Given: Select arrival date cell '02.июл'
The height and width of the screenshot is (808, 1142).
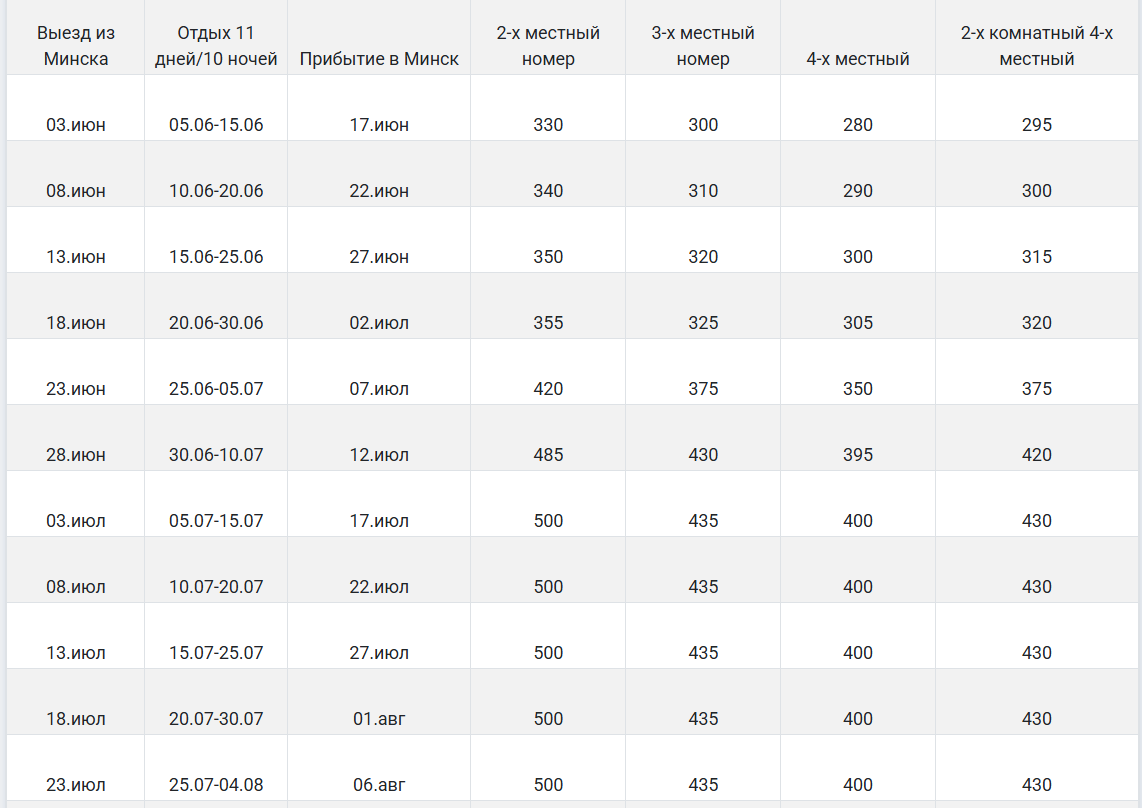Looking at the screenshot, I should point(379,323).
